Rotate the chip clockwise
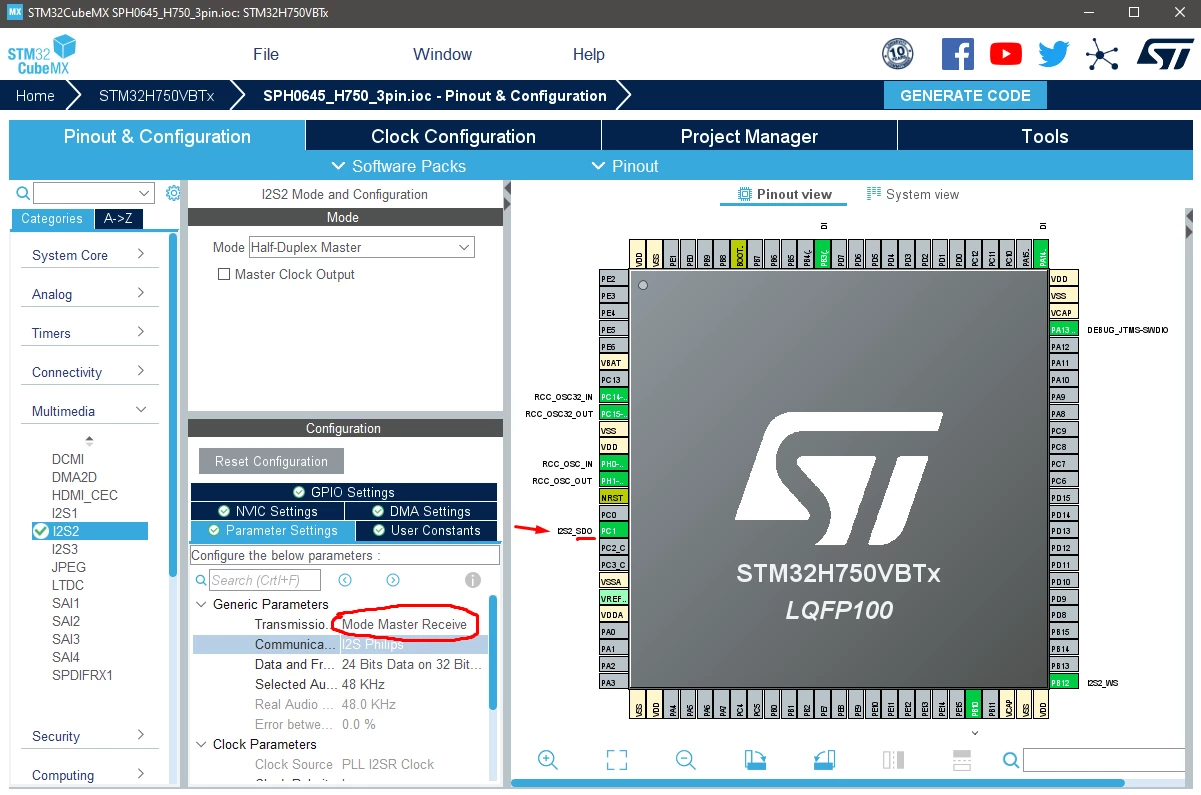Image resolution: width=1201 pixels, height=795 pixels. tap(755, 760)
